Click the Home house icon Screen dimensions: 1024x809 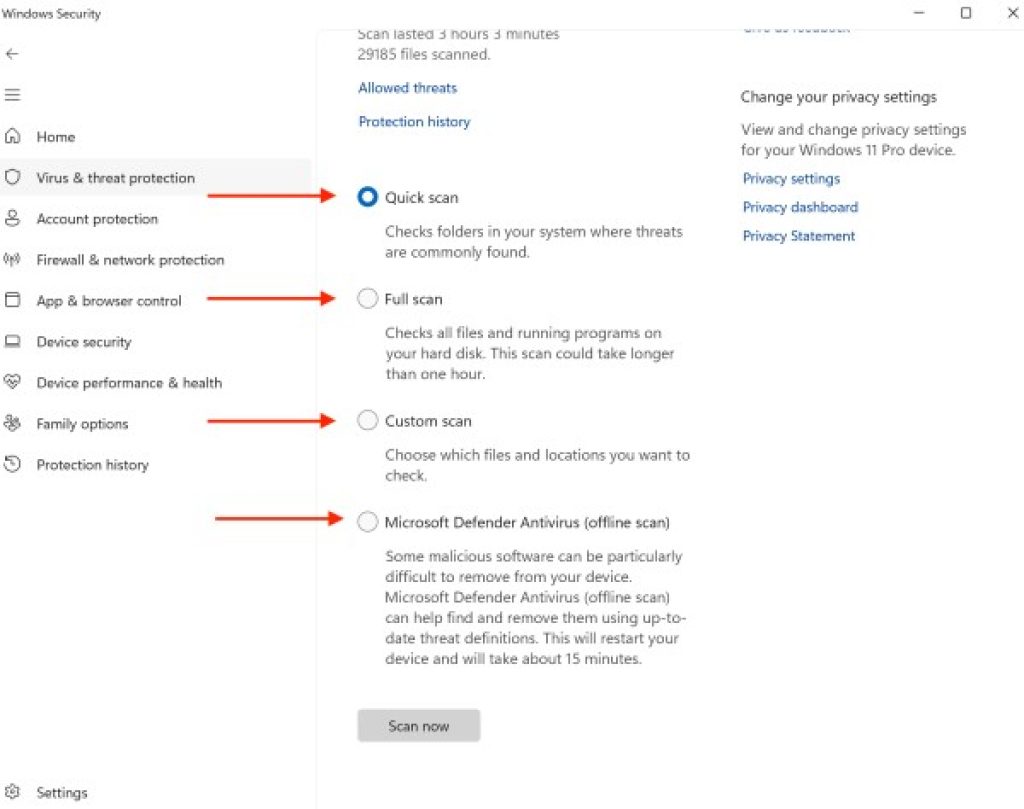point(13,137)
